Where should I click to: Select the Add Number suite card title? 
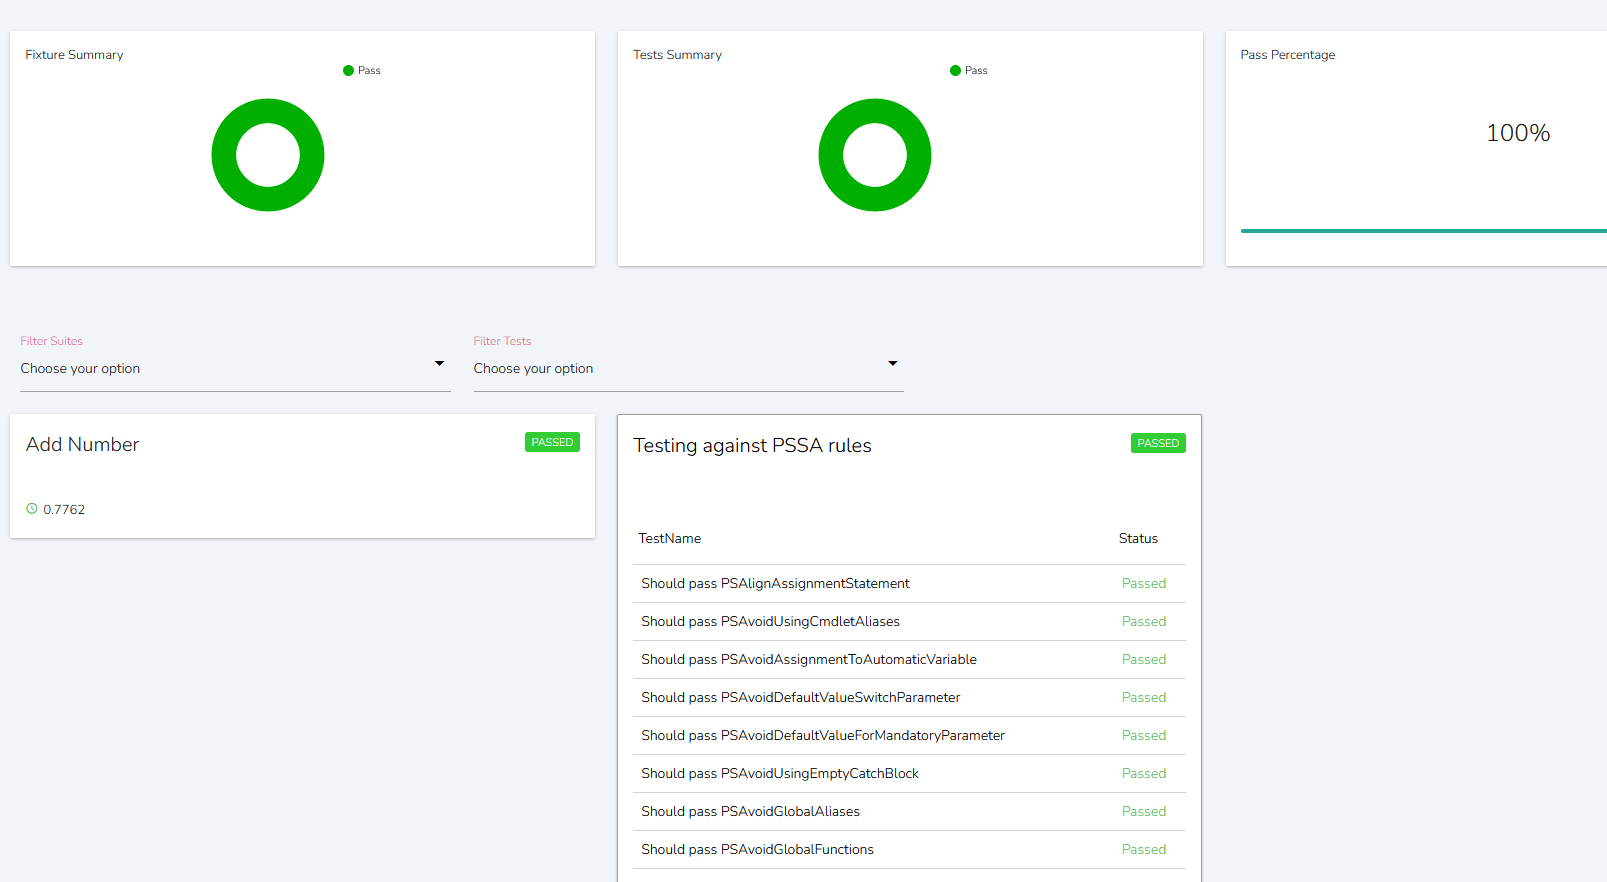point(83,445)
